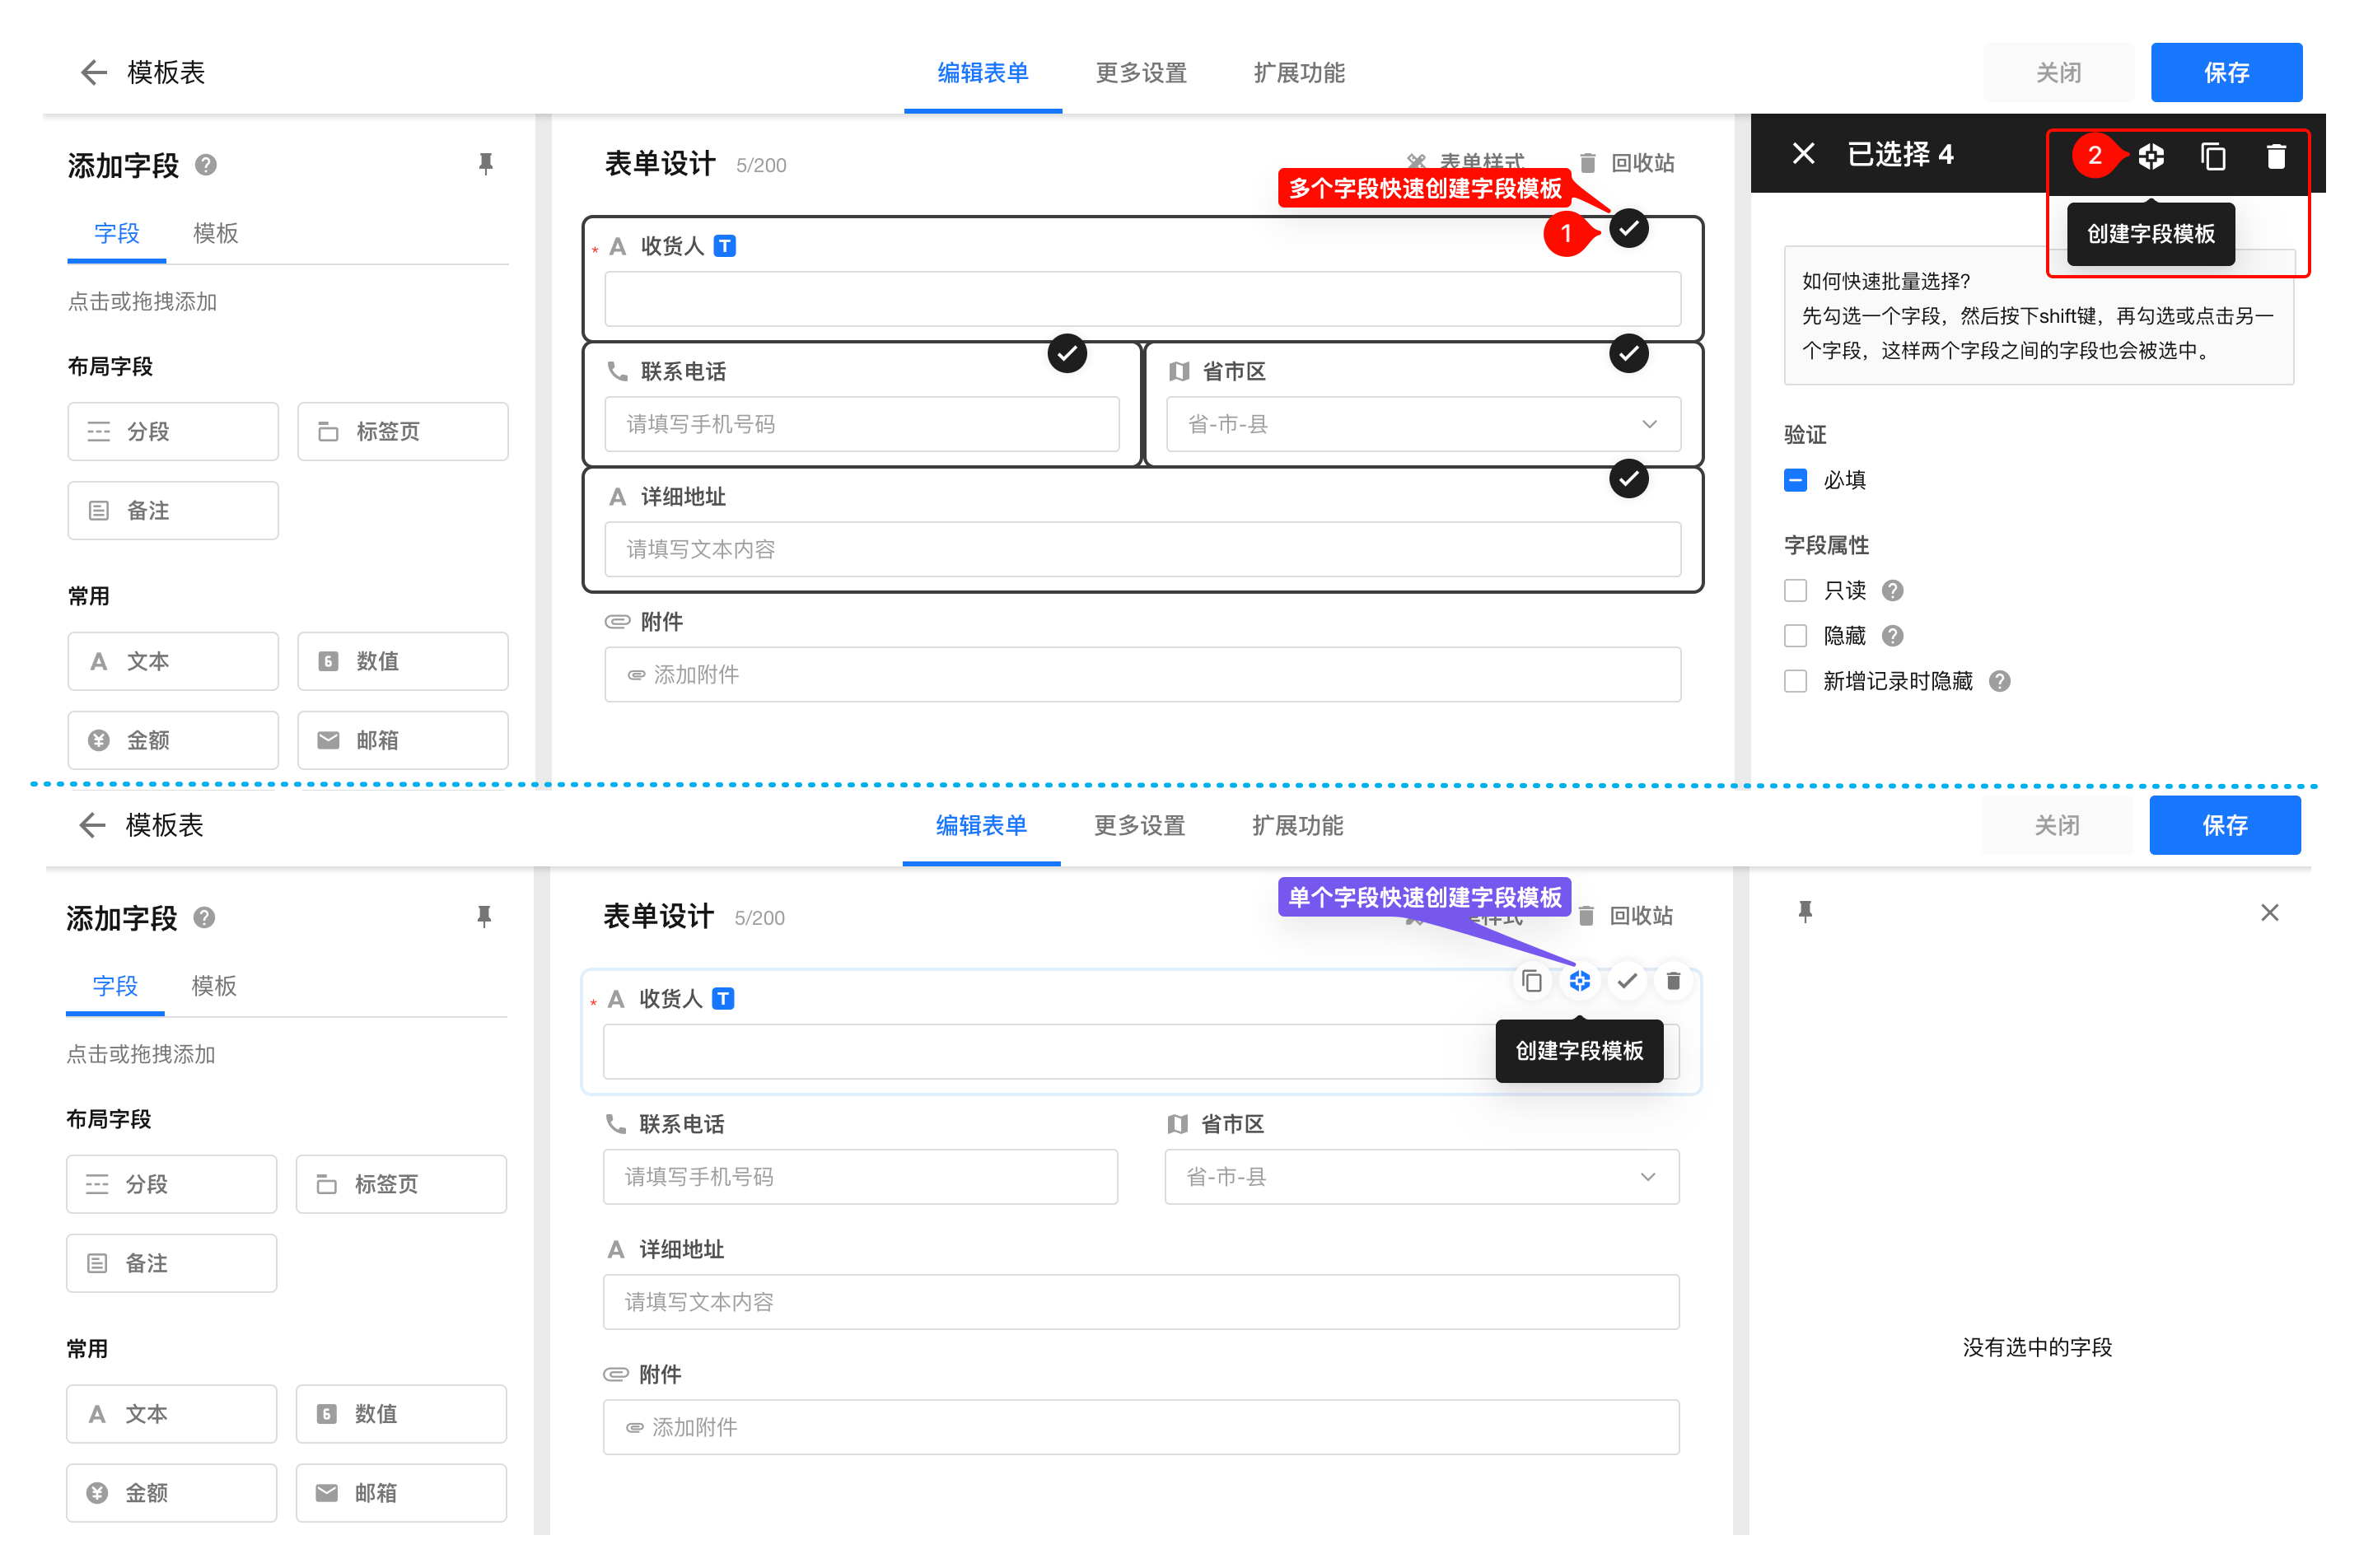
Task: Click copy icon on bottom 收货人 field
Action: 1531,981
